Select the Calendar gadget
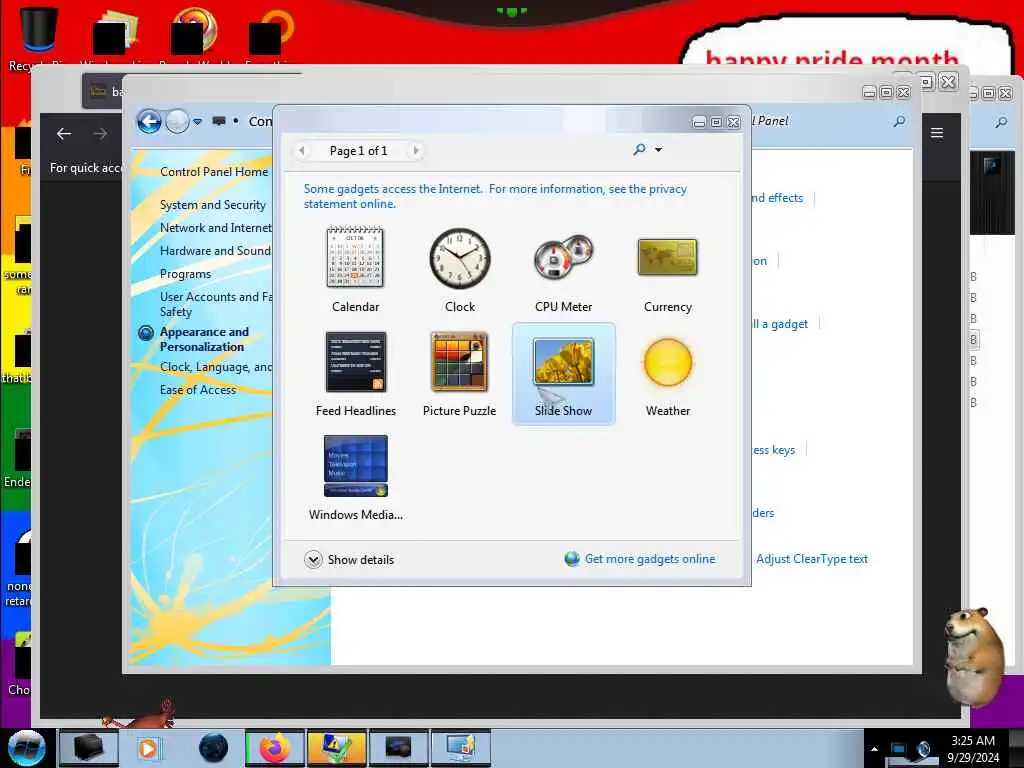Viewport: 1024px width, 768px height. point(355,270)
